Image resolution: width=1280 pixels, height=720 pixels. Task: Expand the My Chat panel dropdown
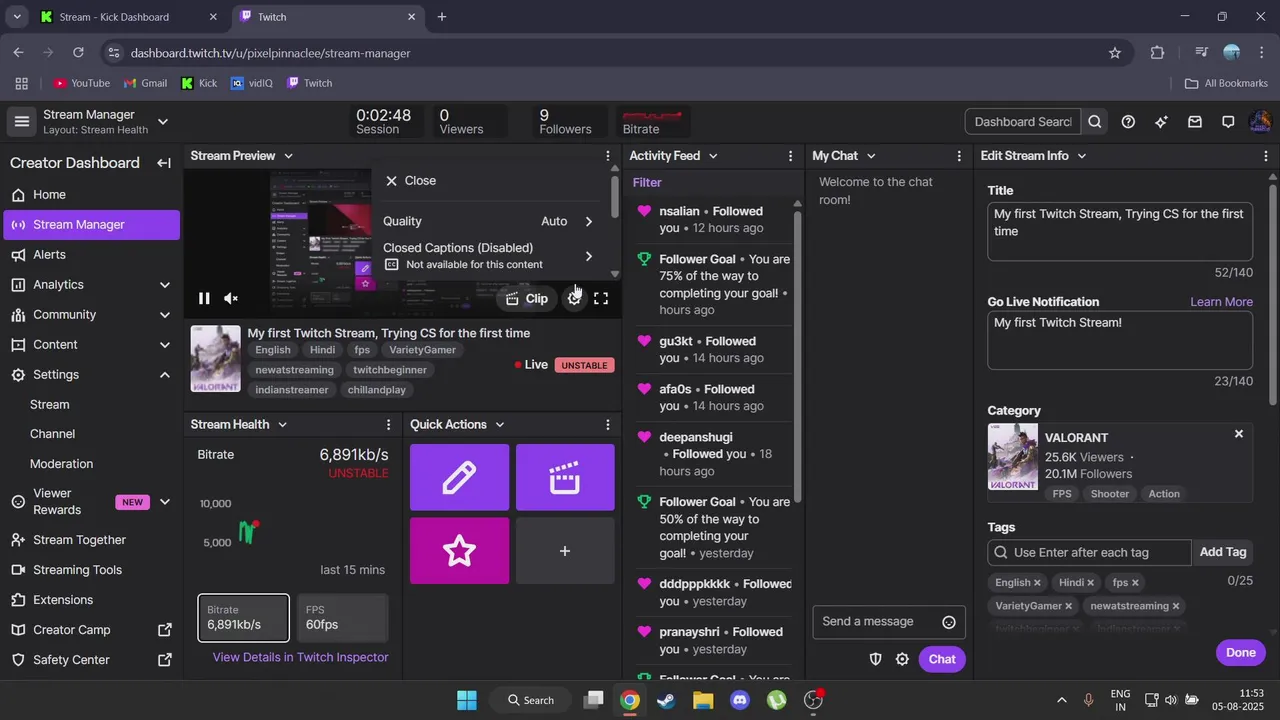pyautogui.click(x=870, y=156)
